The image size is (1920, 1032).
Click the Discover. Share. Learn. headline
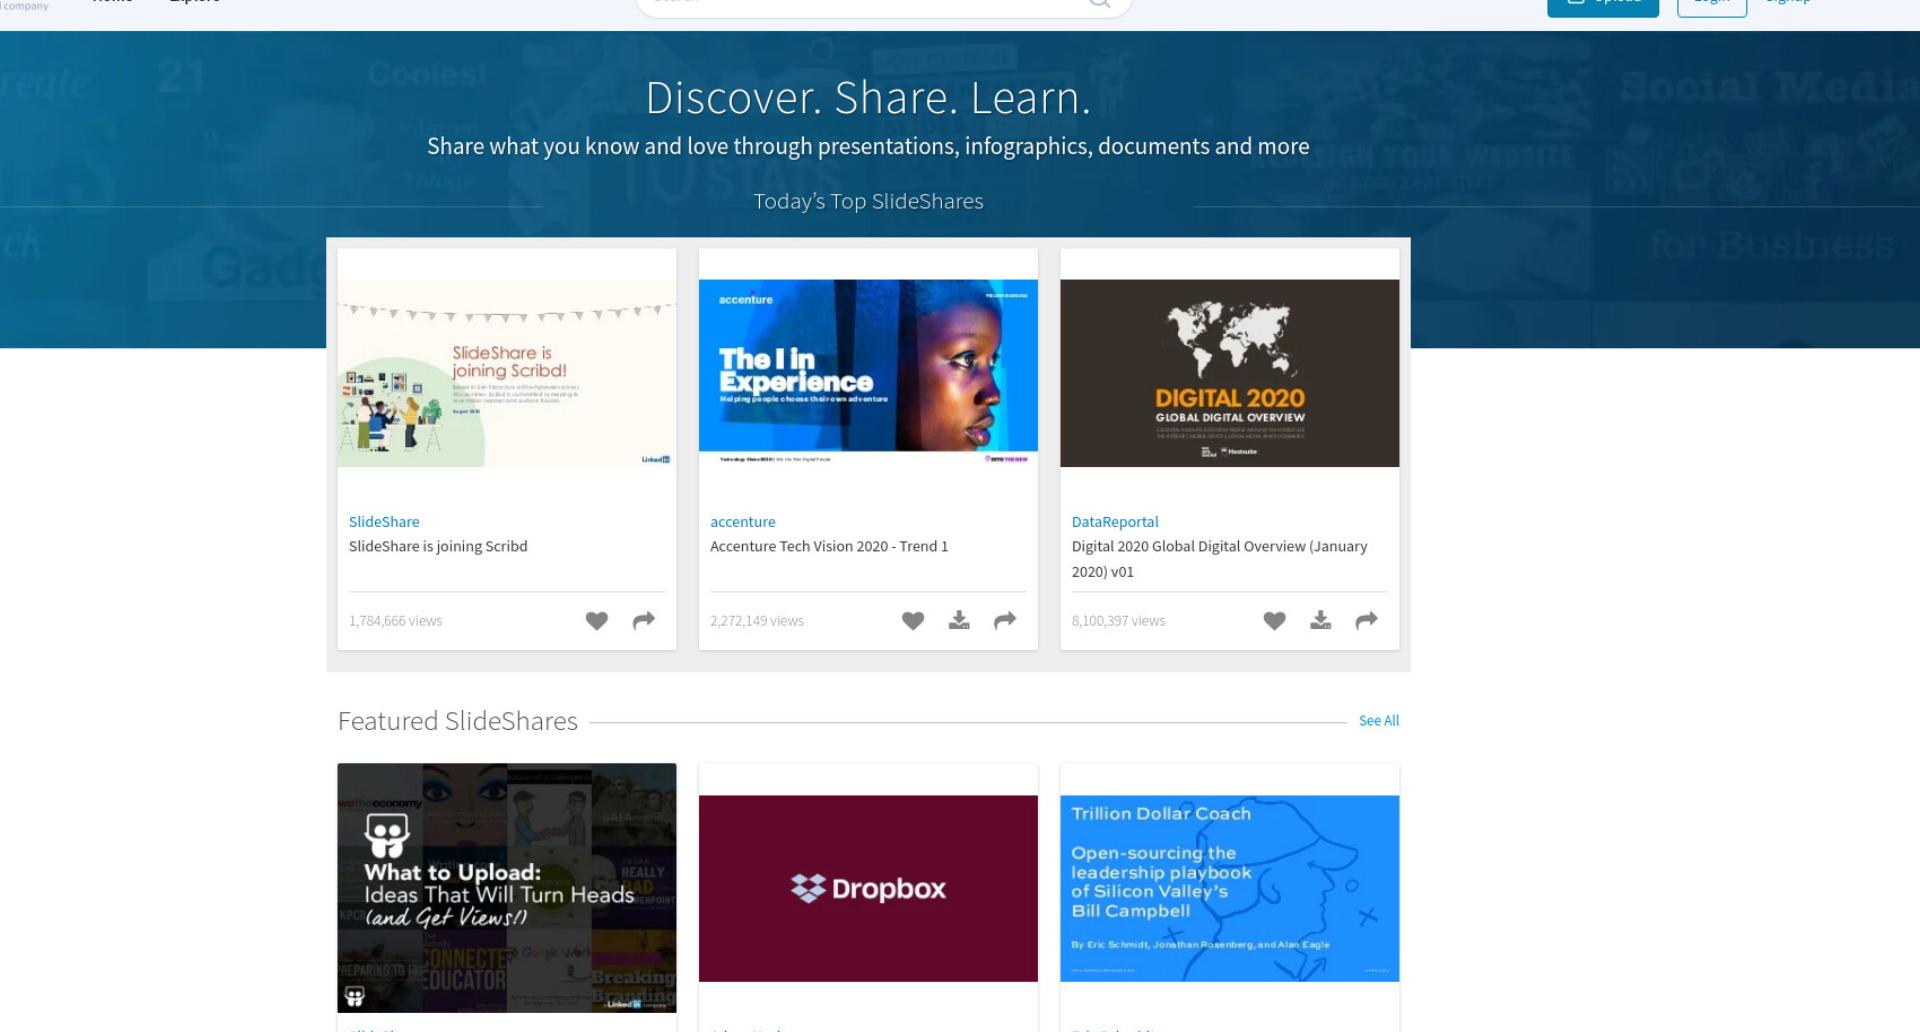(x=868, y=98)
